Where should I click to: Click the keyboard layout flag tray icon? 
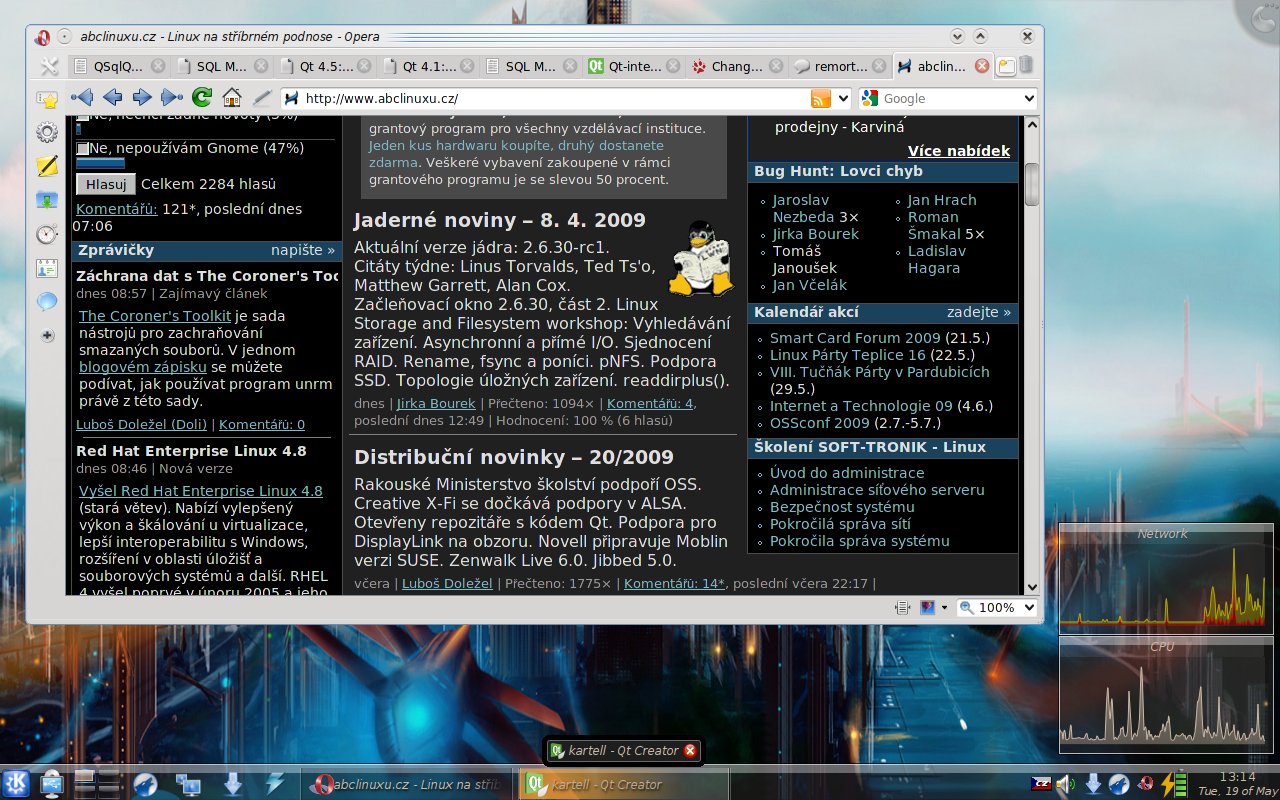click(x=1041, y=784)
